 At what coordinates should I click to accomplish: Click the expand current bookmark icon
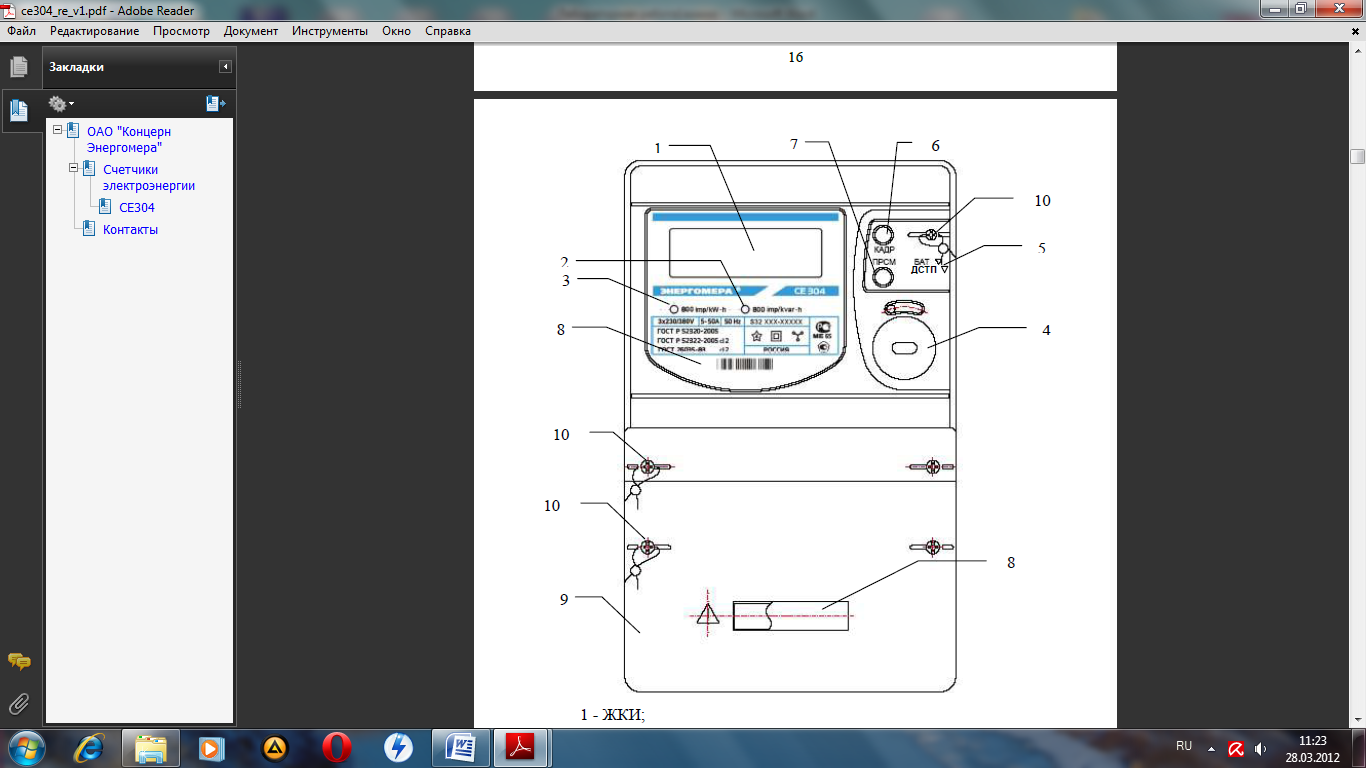coord(216,103)
